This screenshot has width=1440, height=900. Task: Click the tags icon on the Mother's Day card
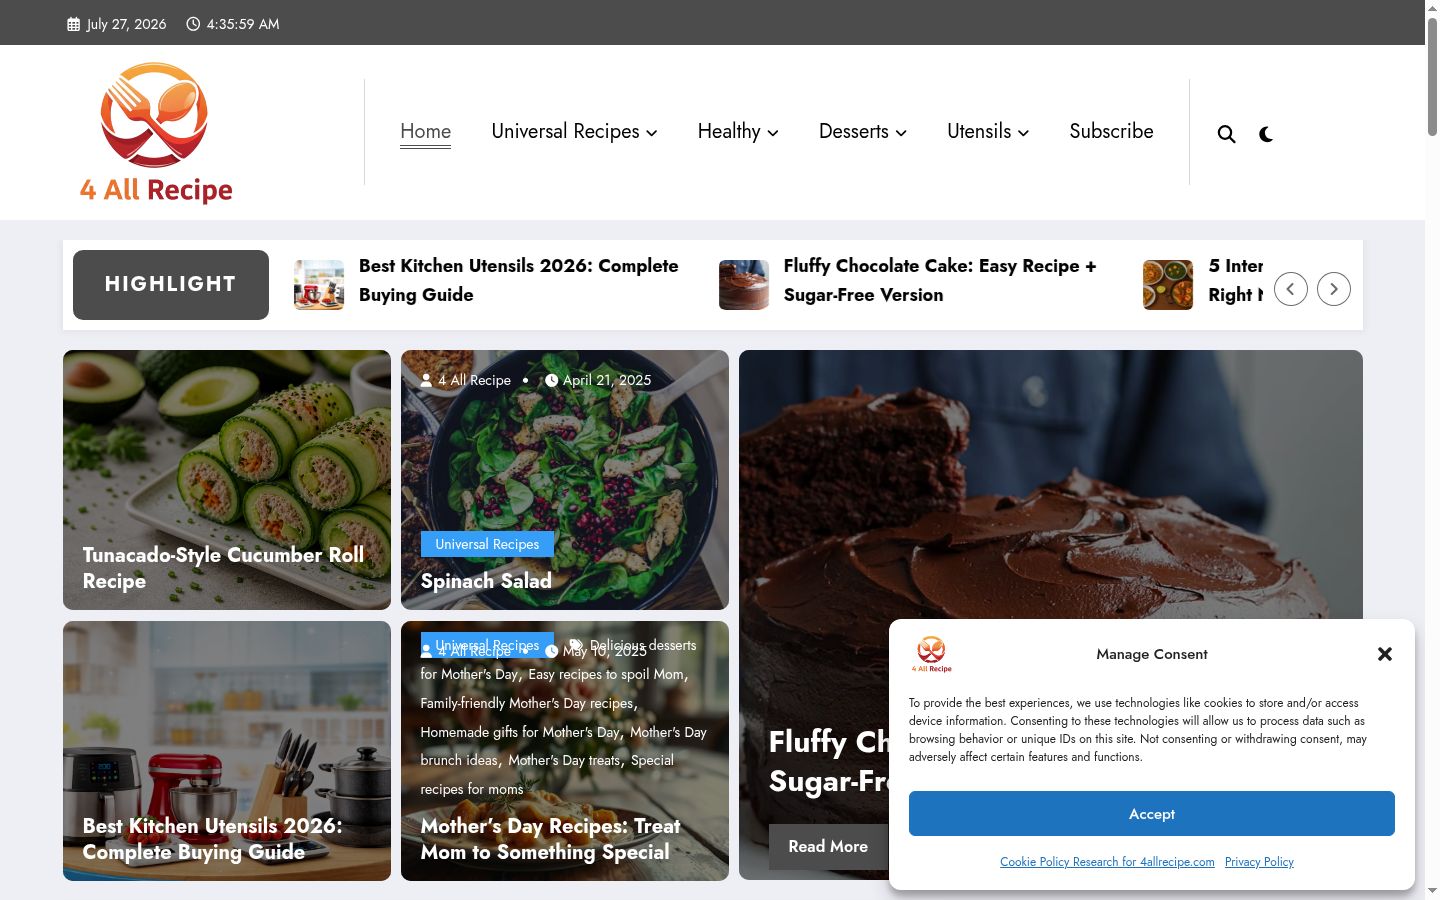coord(576,645)
